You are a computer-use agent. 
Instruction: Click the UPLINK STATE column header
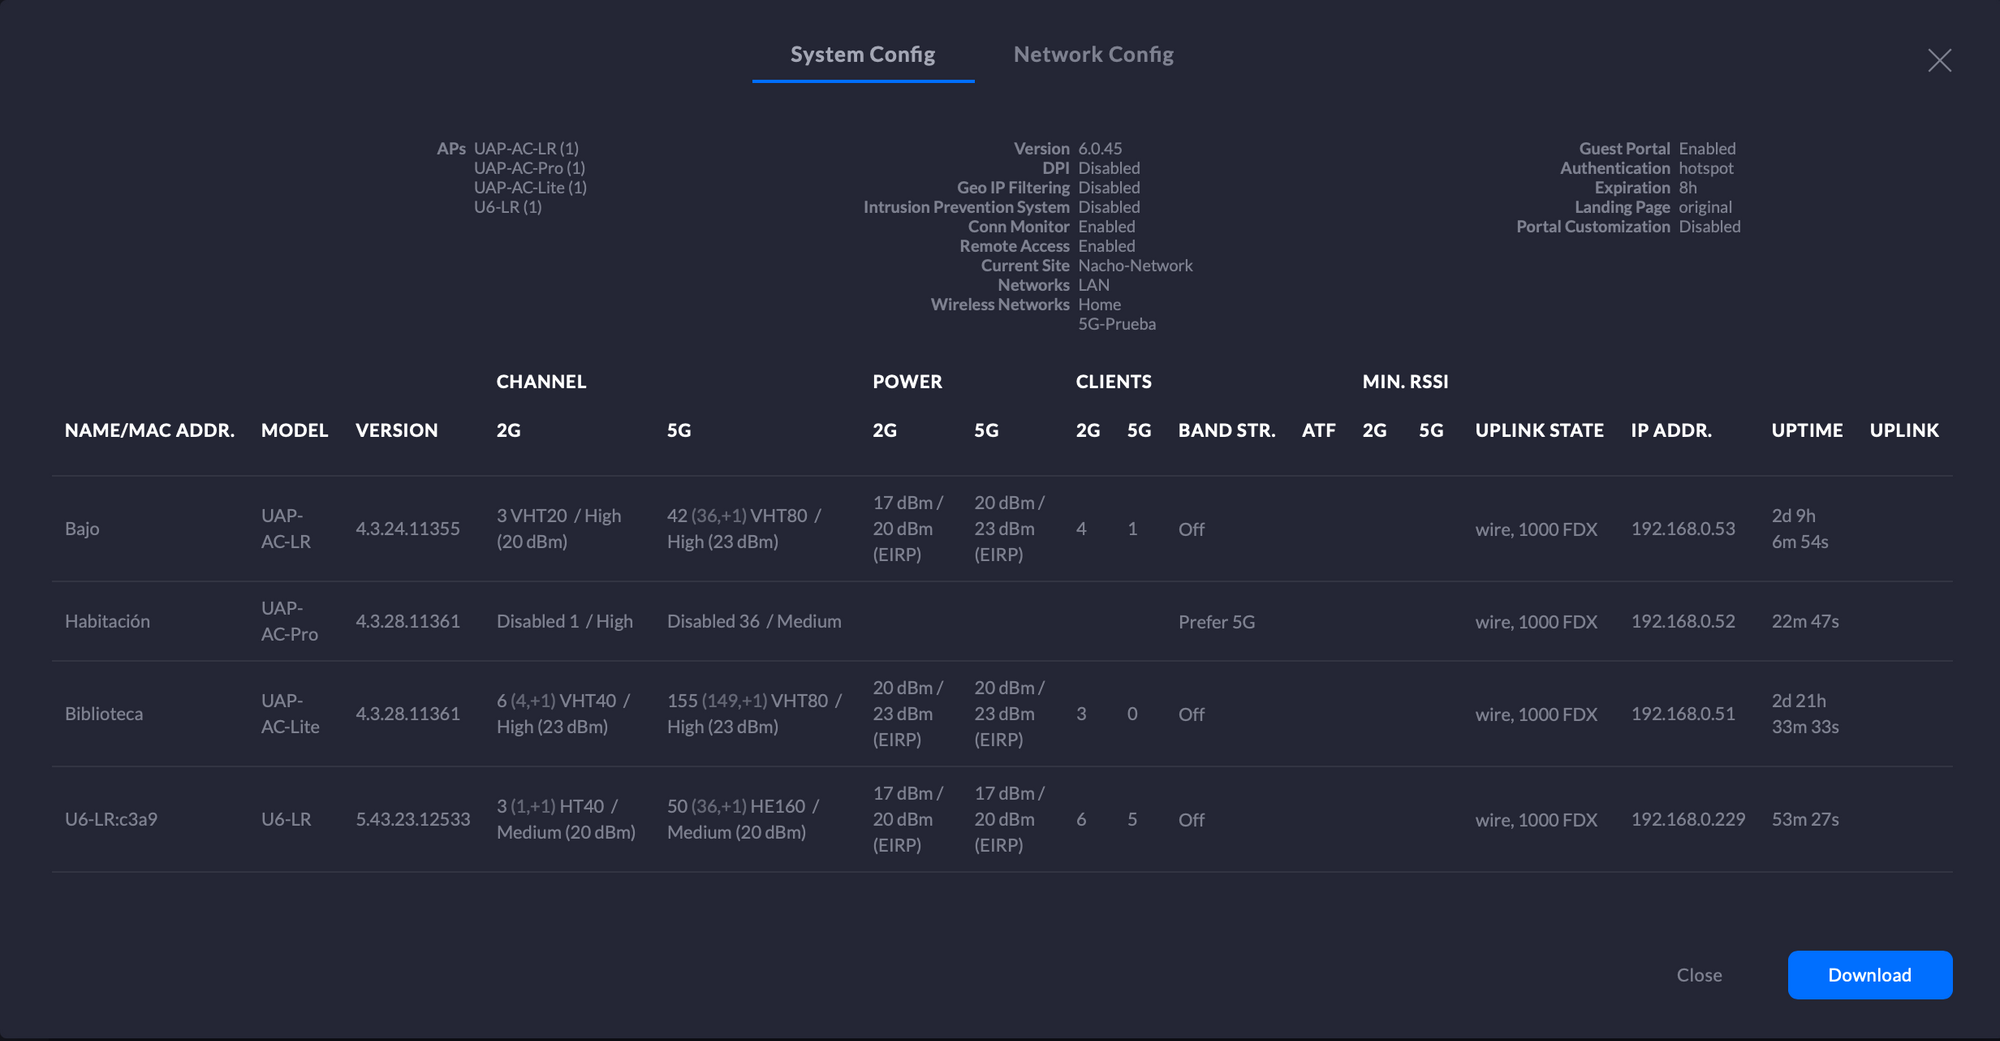(x=1539, y=430)
